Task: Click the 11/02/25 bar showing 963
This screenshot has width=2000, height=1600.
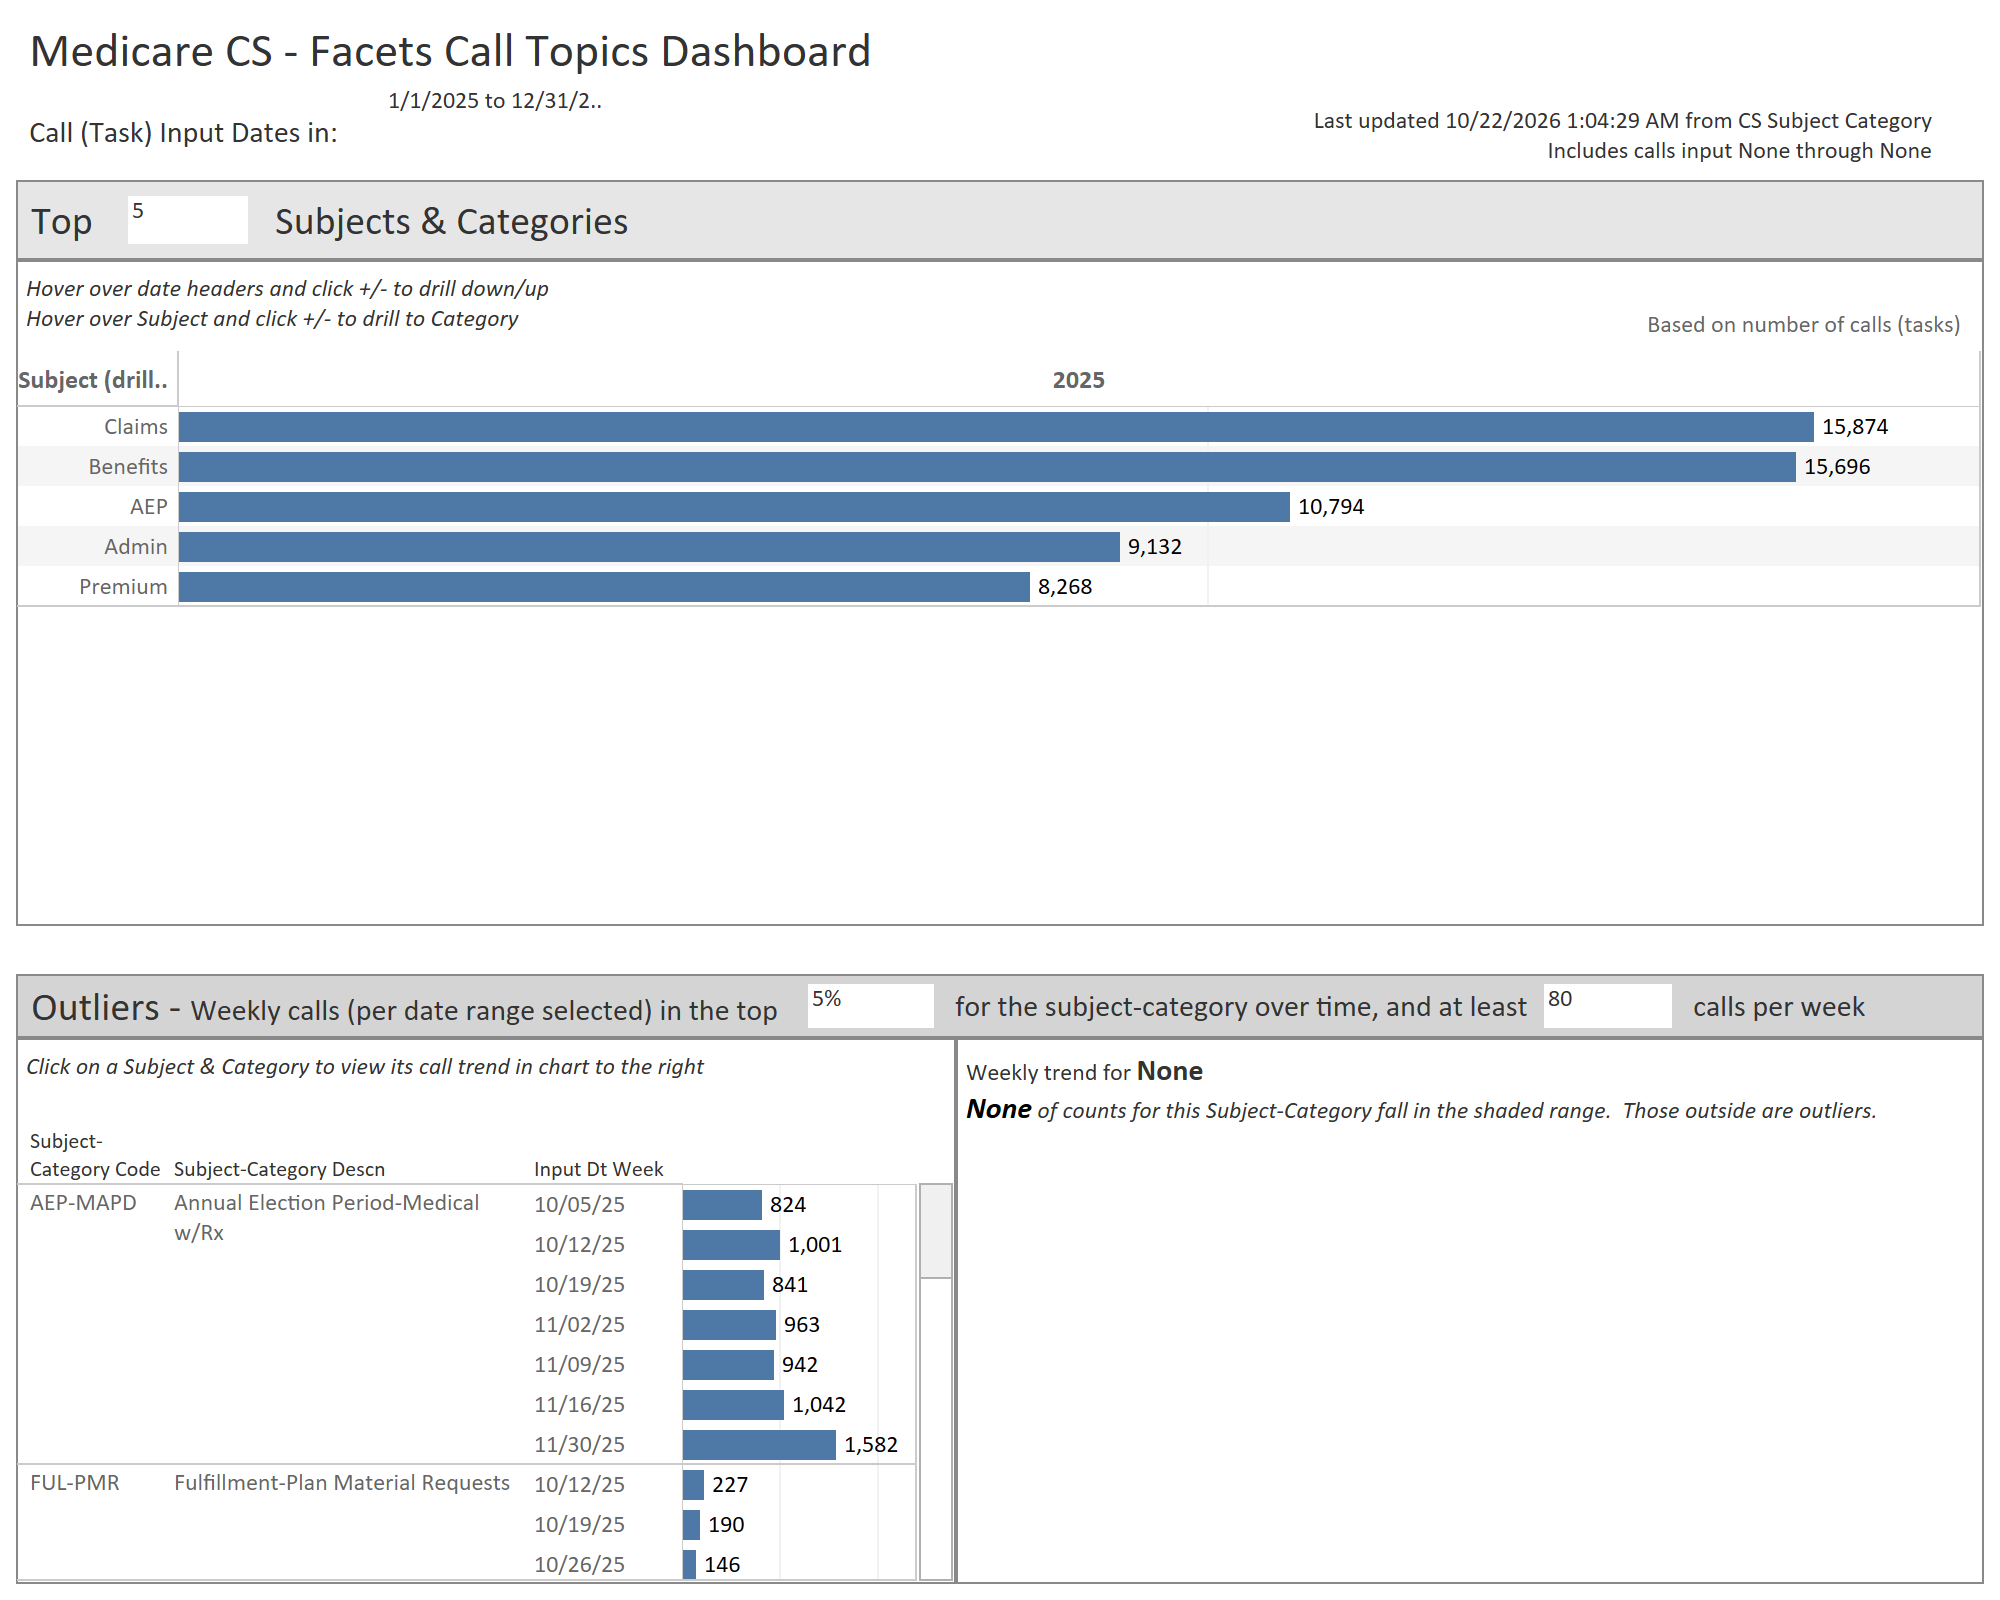Action: point(729,1325)
